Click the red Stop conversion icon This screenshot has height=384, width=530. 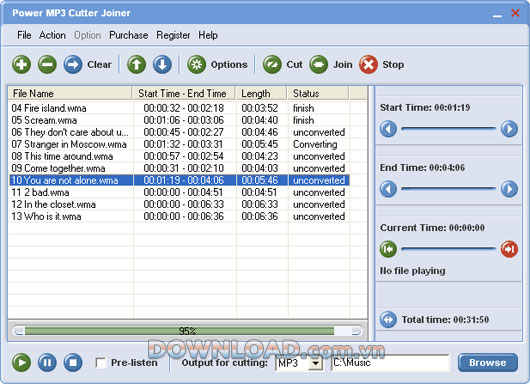tap(368, 64)
